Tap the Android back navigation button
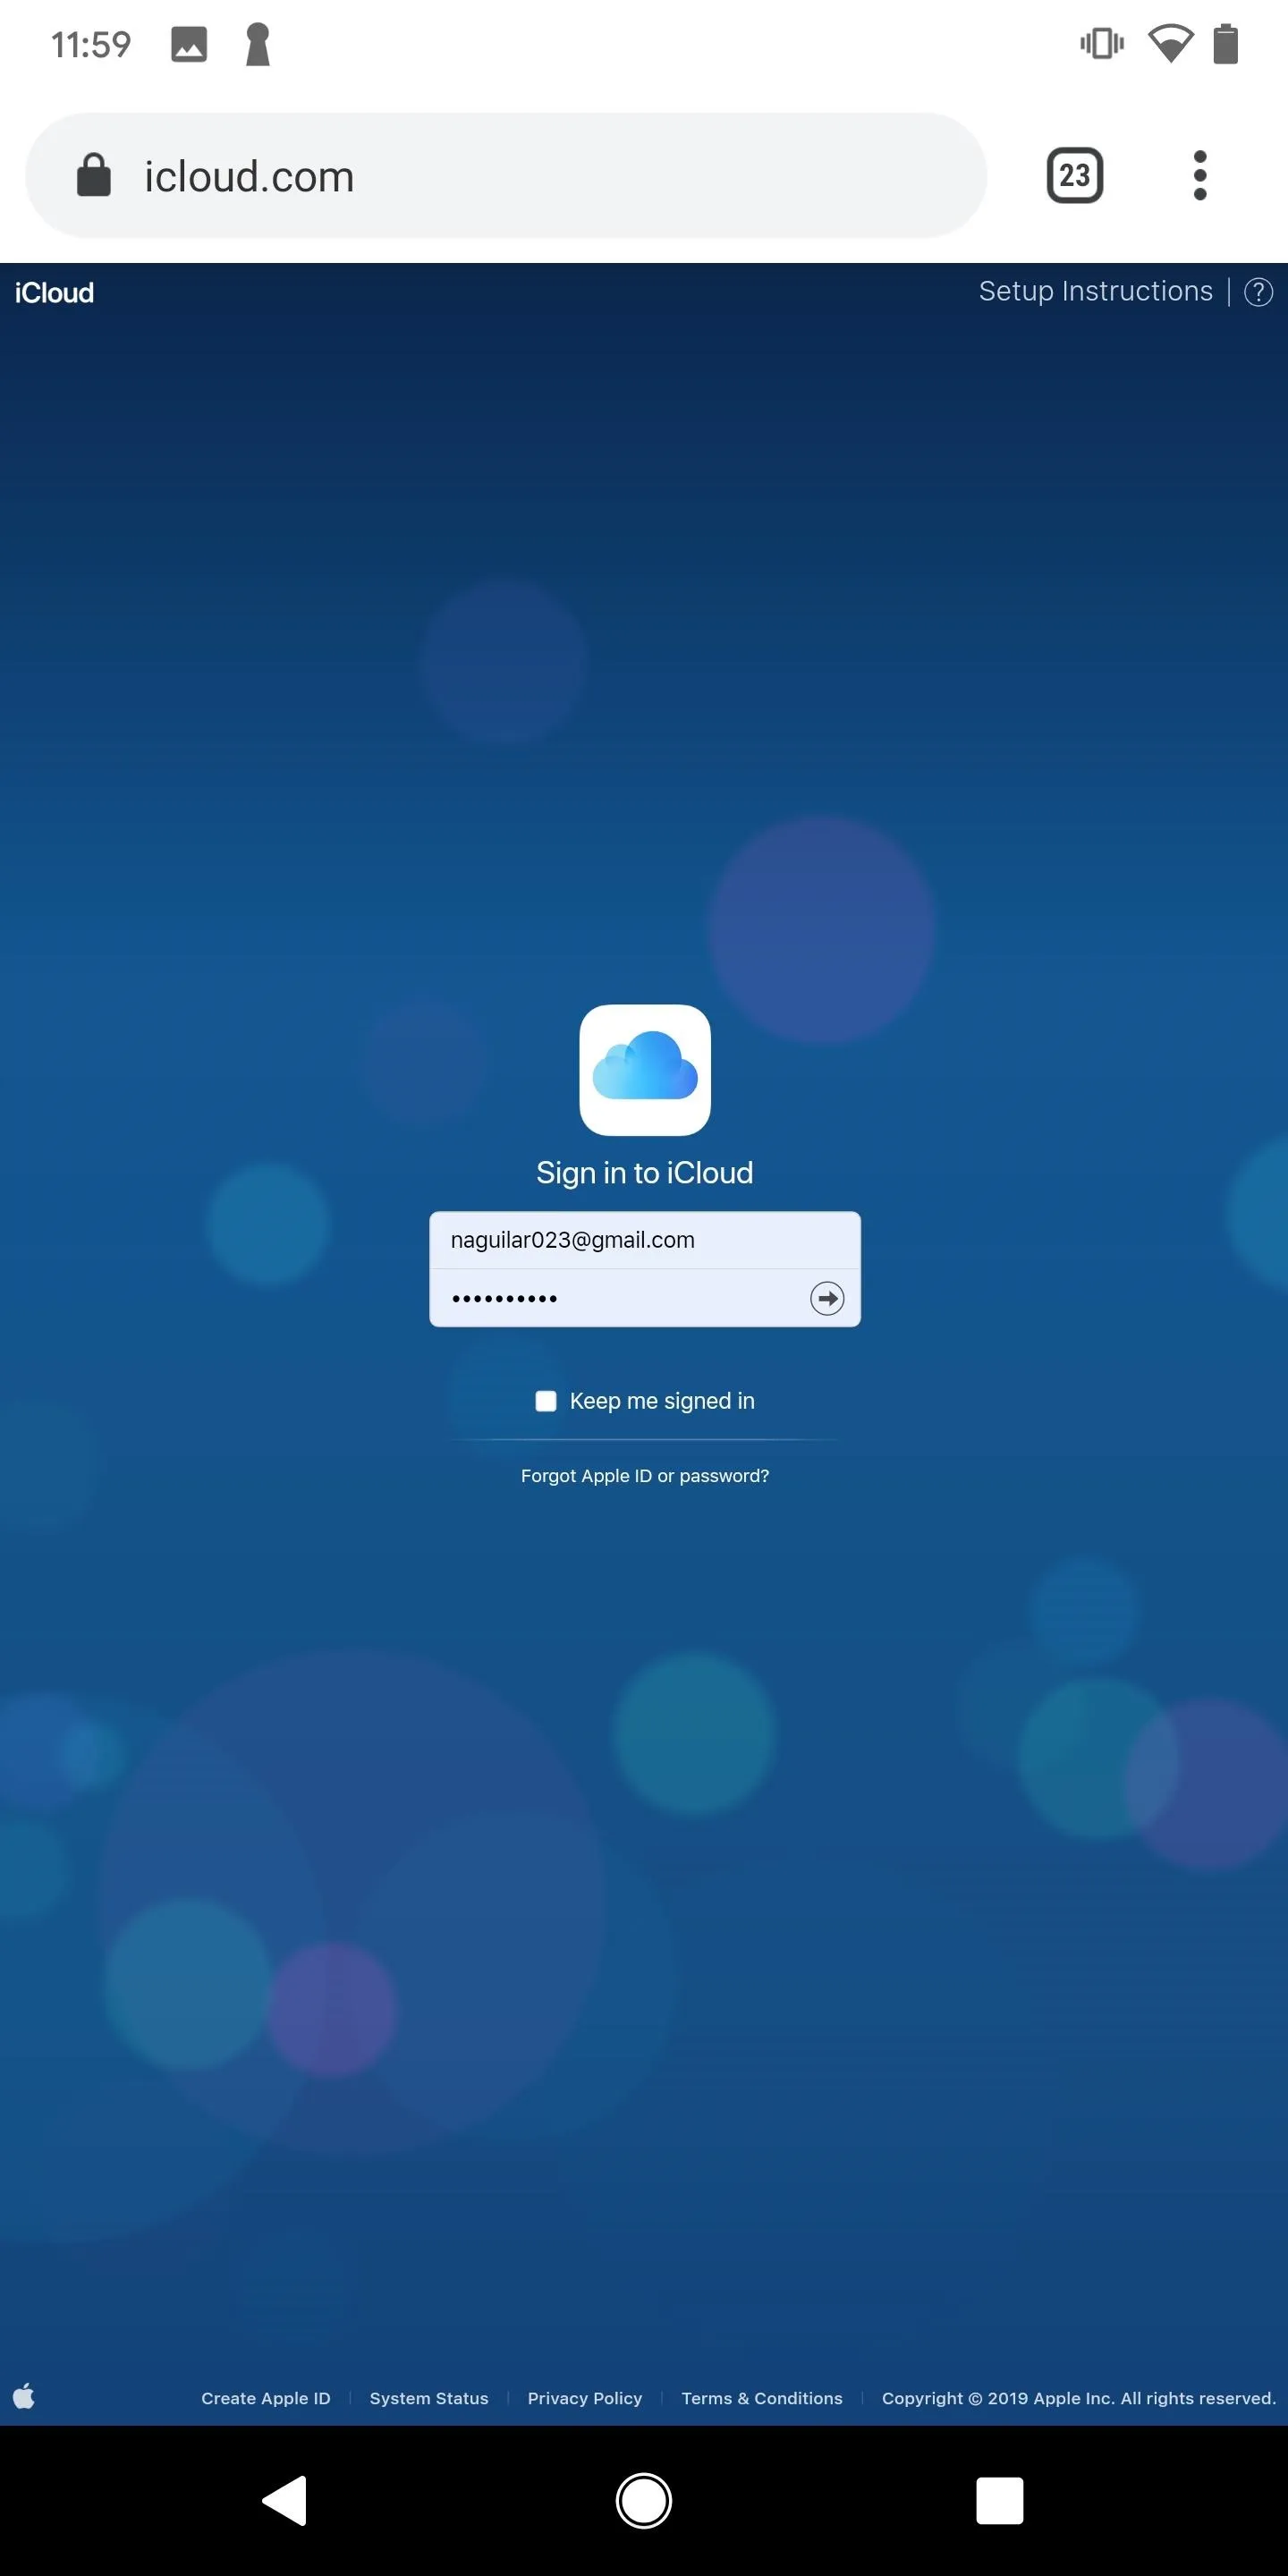1288x2576 pixels. tap(285, 2501)
